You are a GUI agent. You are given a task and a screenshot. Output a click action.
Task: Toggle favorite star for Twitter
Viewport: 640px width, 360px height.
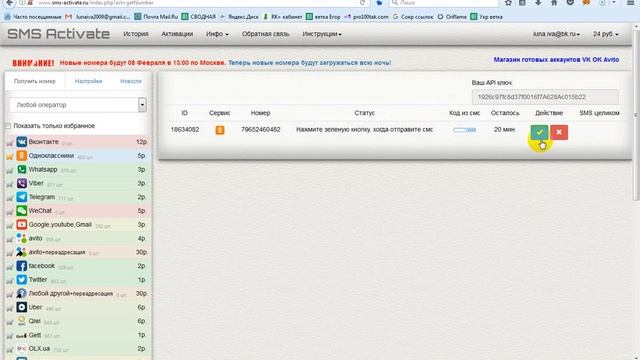click(9, 280)
